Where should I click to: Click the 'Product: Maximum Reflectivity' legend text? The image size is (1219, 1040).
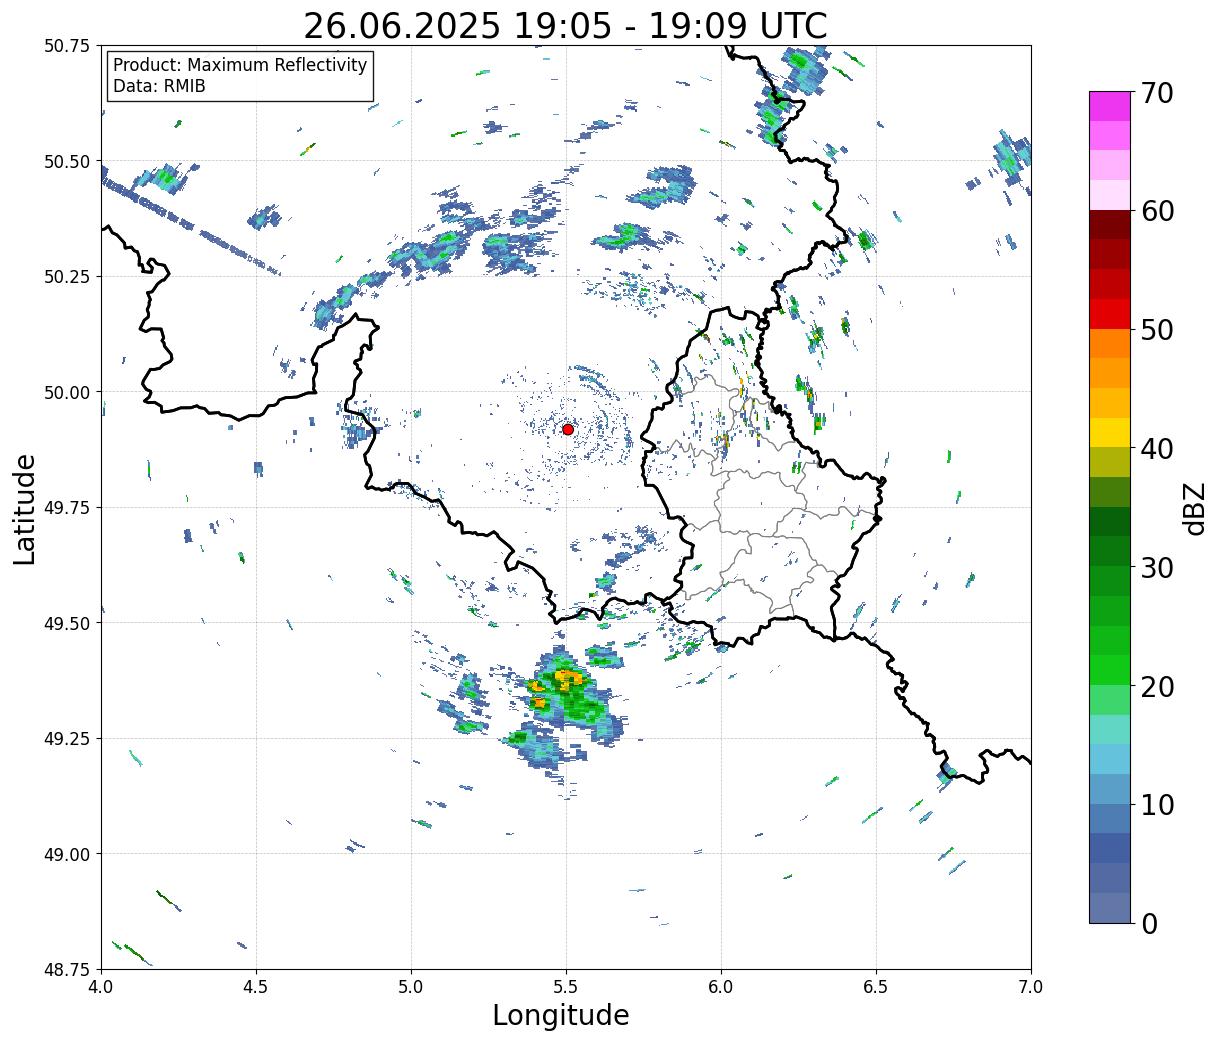(240, 65)
